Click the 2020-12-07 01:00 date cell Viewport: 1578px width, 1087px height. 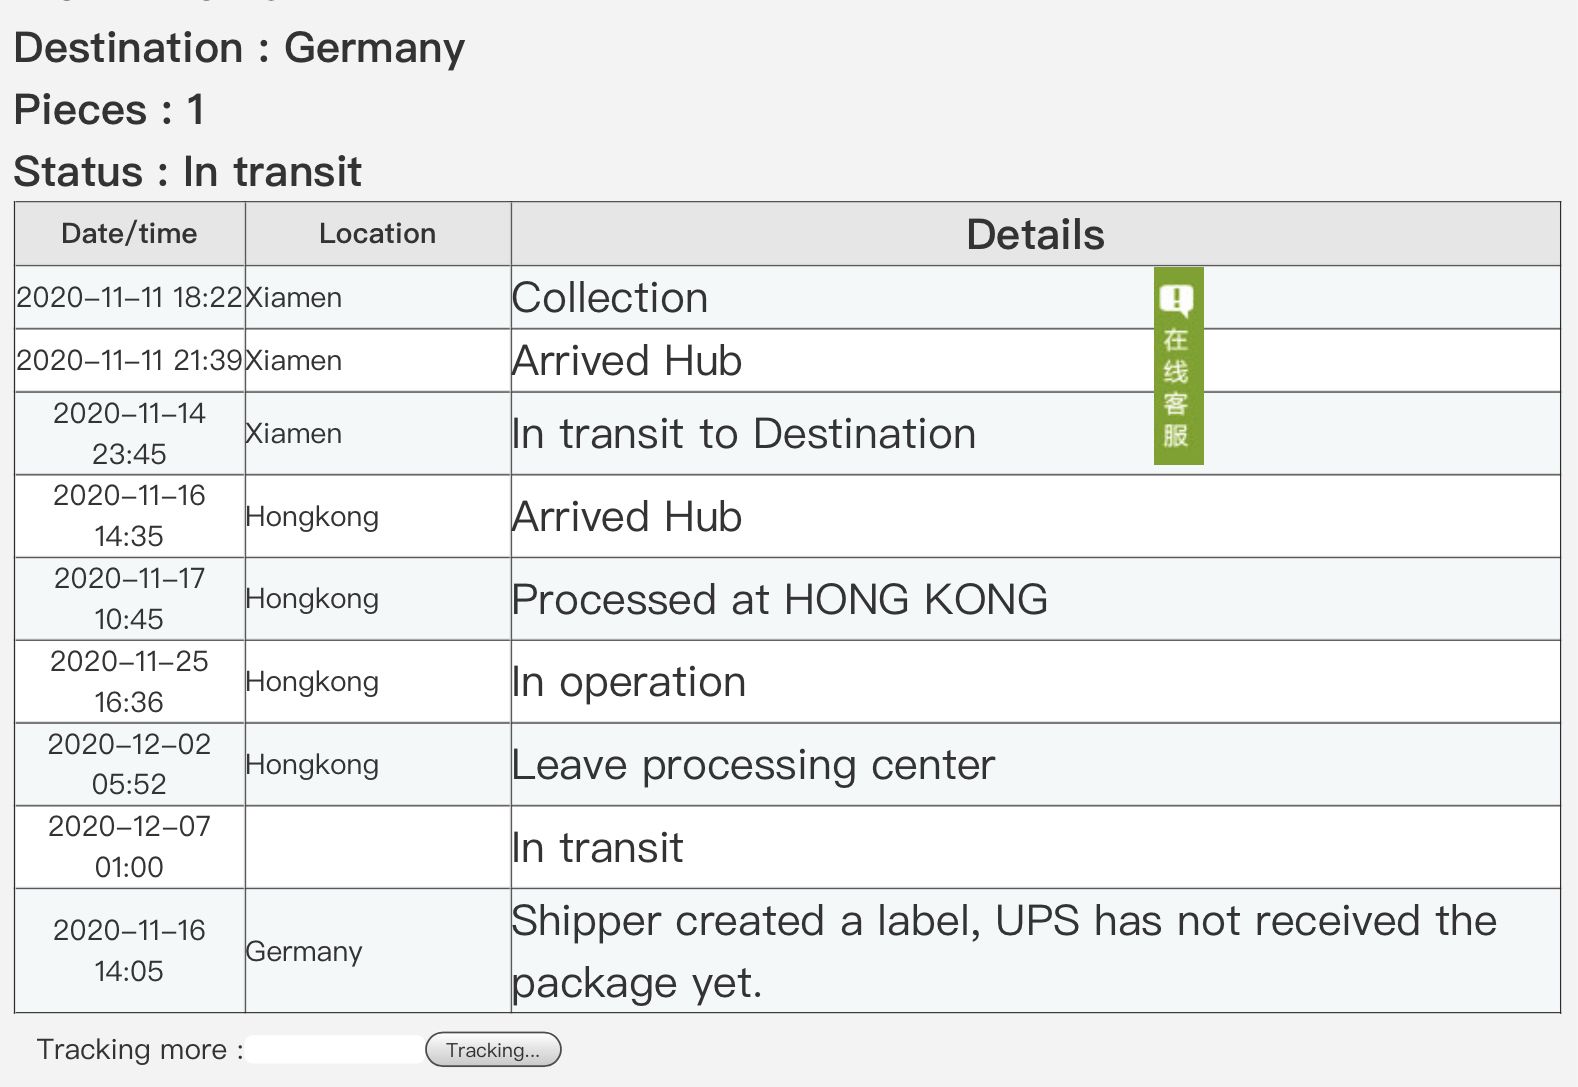pos(129,847)
